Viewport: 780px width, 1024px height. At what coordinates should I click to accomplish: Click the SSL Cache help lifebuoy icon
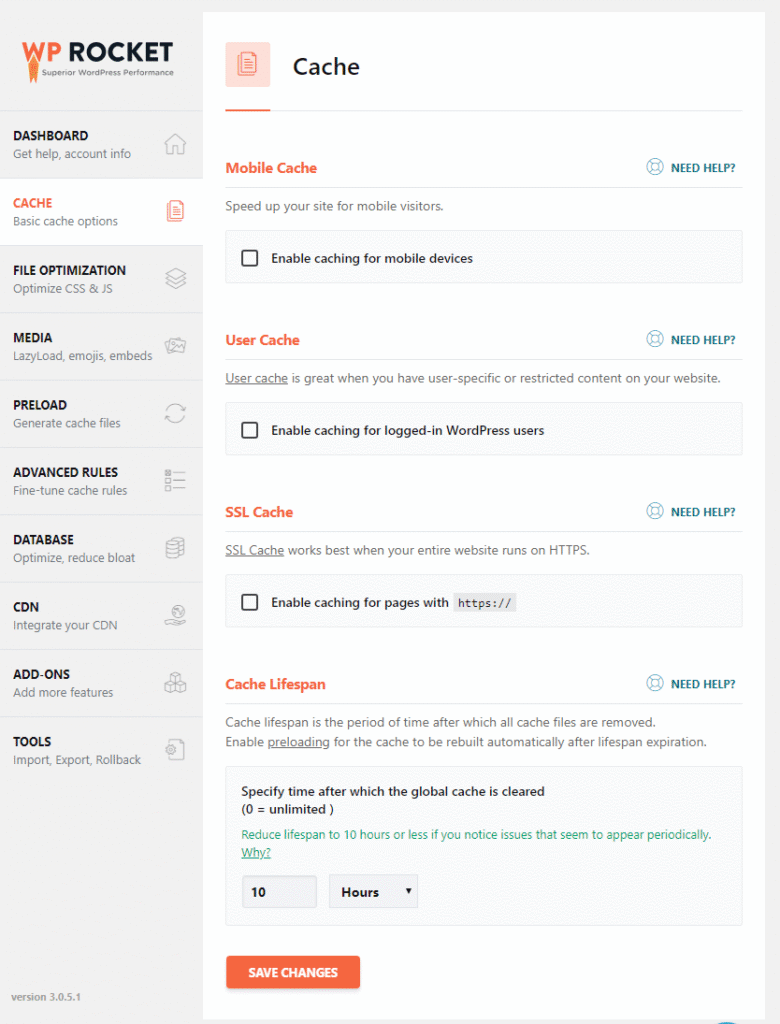(655, 511)
